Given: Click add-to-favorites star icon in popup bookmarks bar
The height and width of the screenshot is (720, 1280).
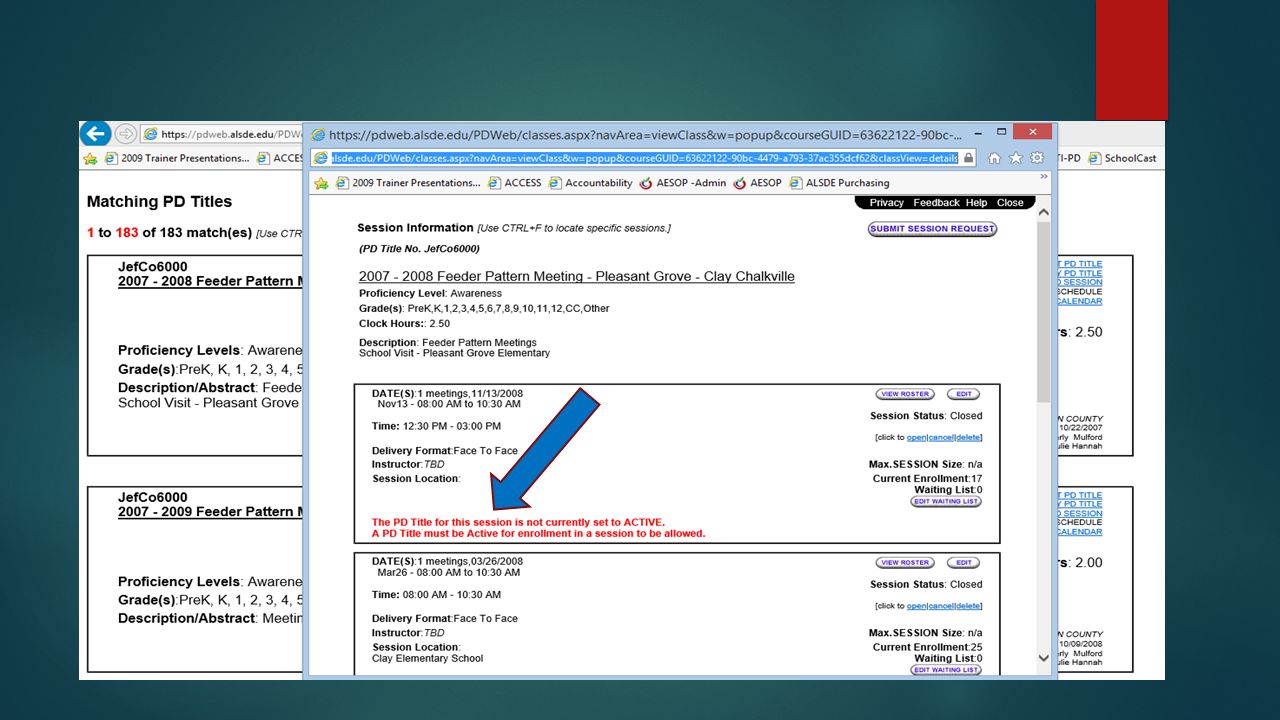Looking at the screenshot, I should coord(321,183).
